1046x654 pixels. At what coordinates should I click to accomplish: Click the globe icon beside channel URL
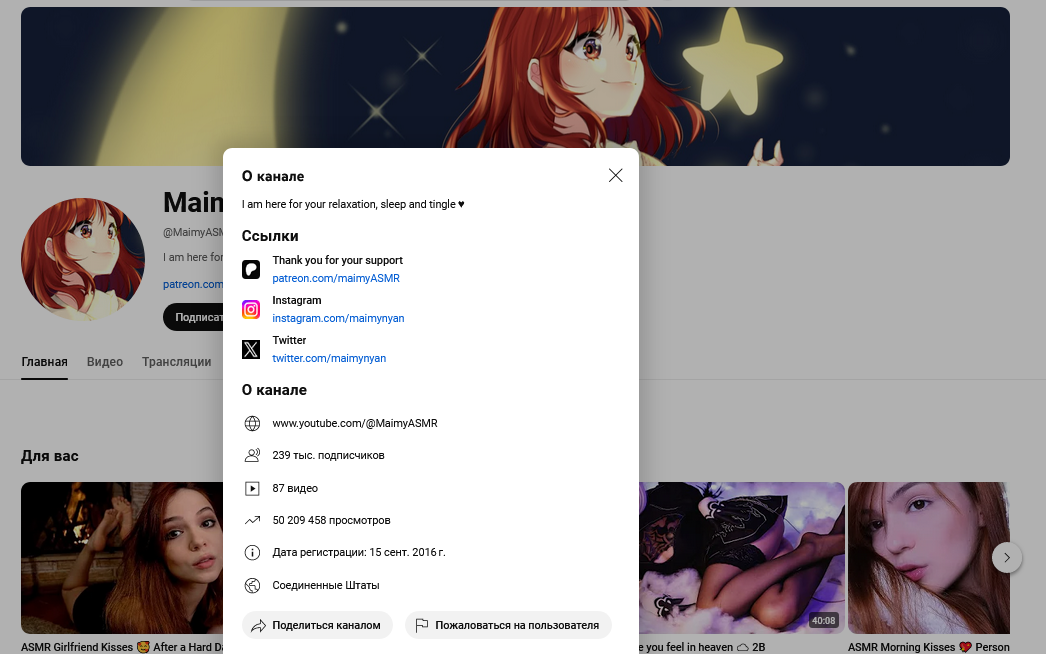[252, 423]
